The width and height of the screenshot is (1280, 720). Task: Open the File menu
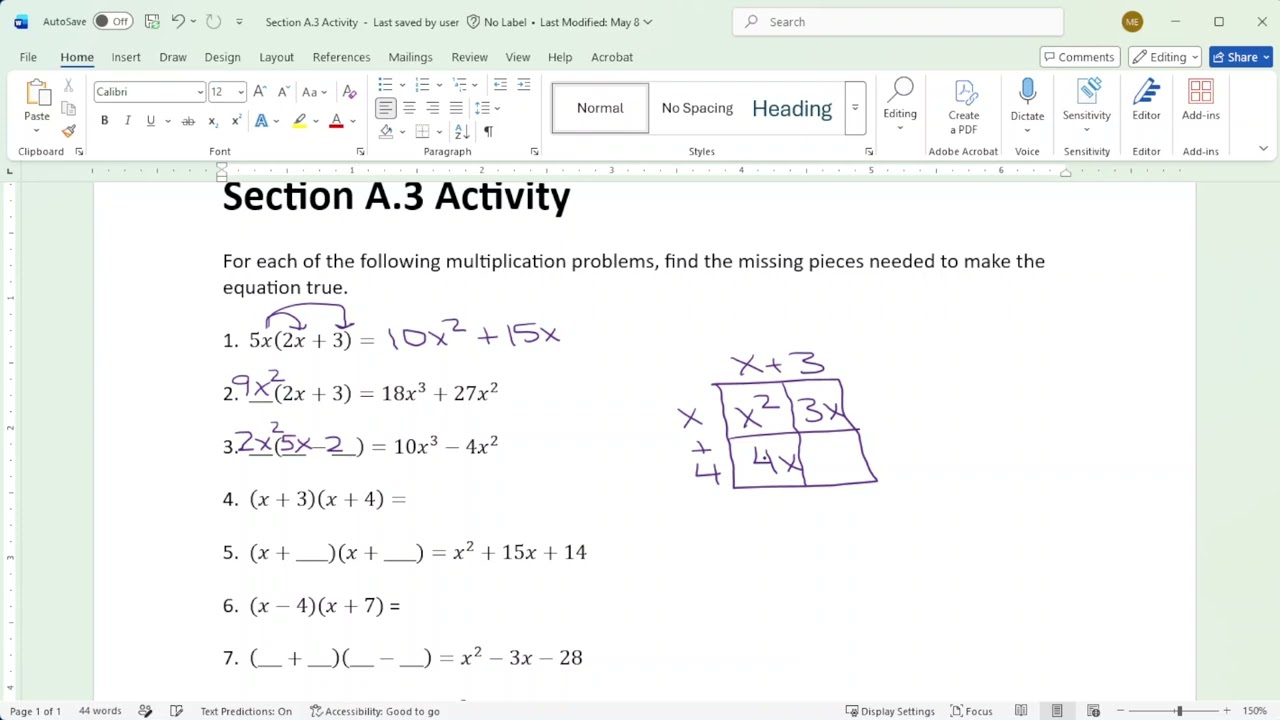[28, 57]
